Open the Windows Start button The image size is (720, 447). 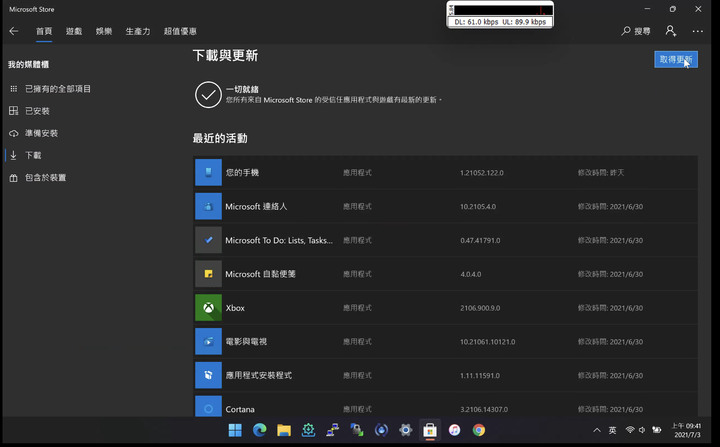click(235, 430)
